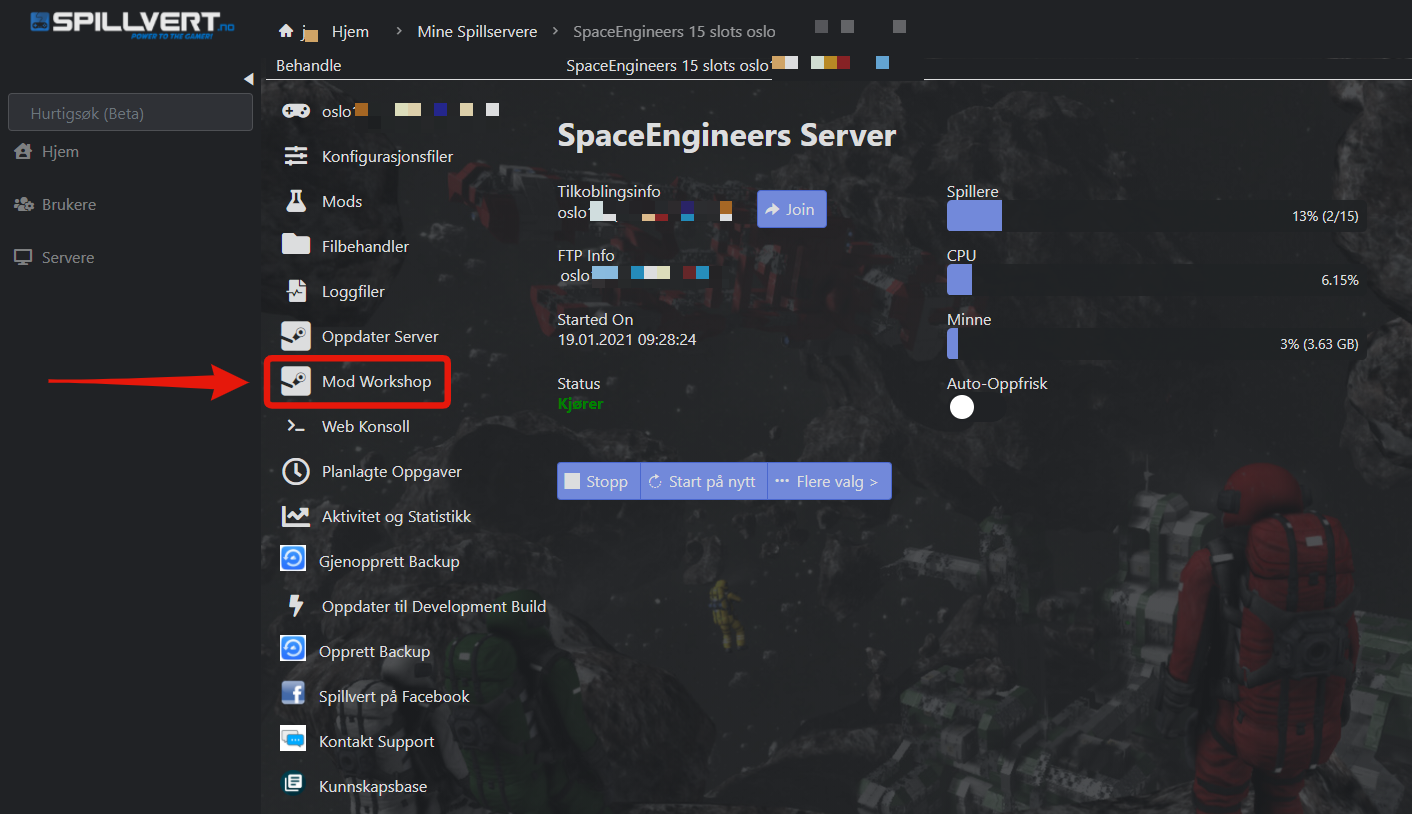This screenshot has width=1412, height=814.
Task: Open the Web Konsoll terminal icon
Action: [296, 426]
